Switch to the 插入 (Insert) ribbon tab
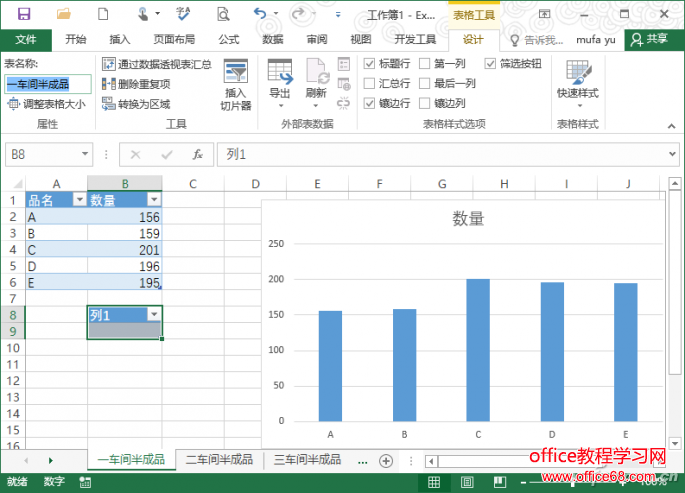This screenshot has width=685, height=493. (120, 39)
